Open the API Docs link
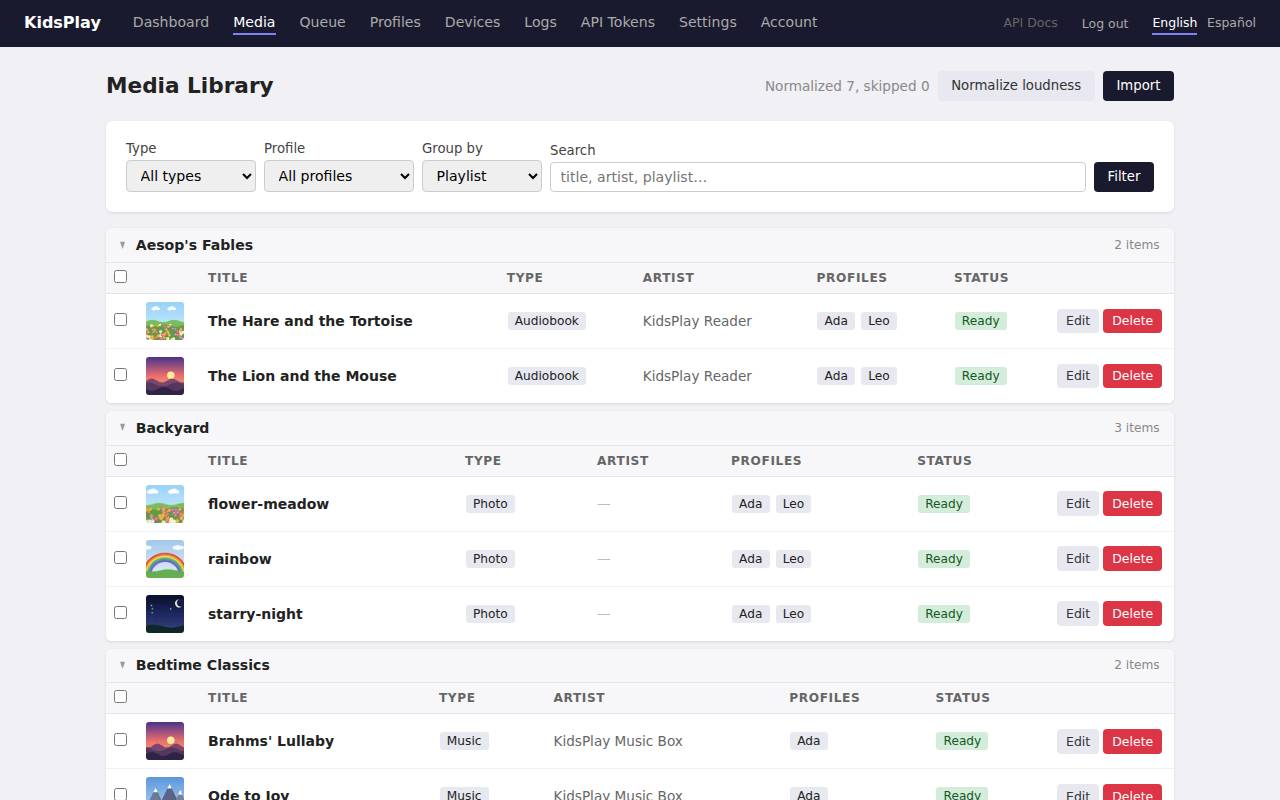The image size is (1280, 800). pos(1031,23)
